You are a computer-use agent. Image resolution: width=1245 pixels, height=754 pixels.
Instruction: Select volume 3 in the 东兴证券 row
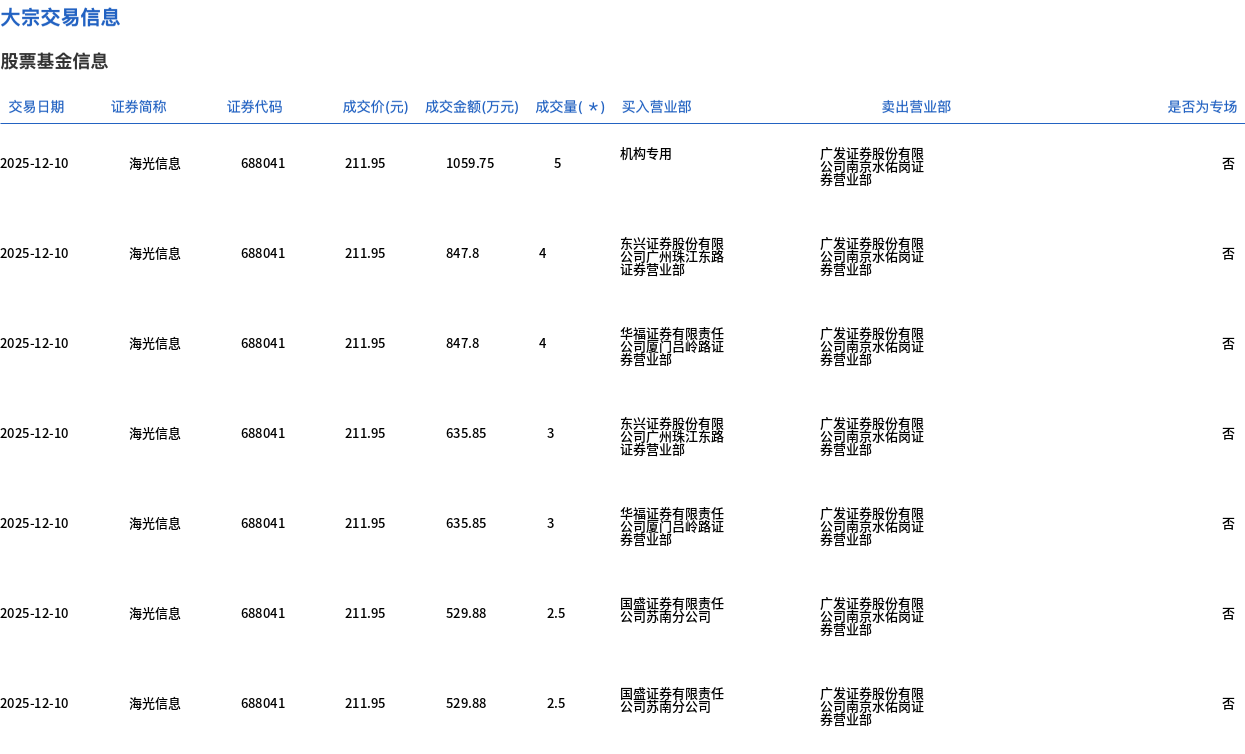[551, 433]
